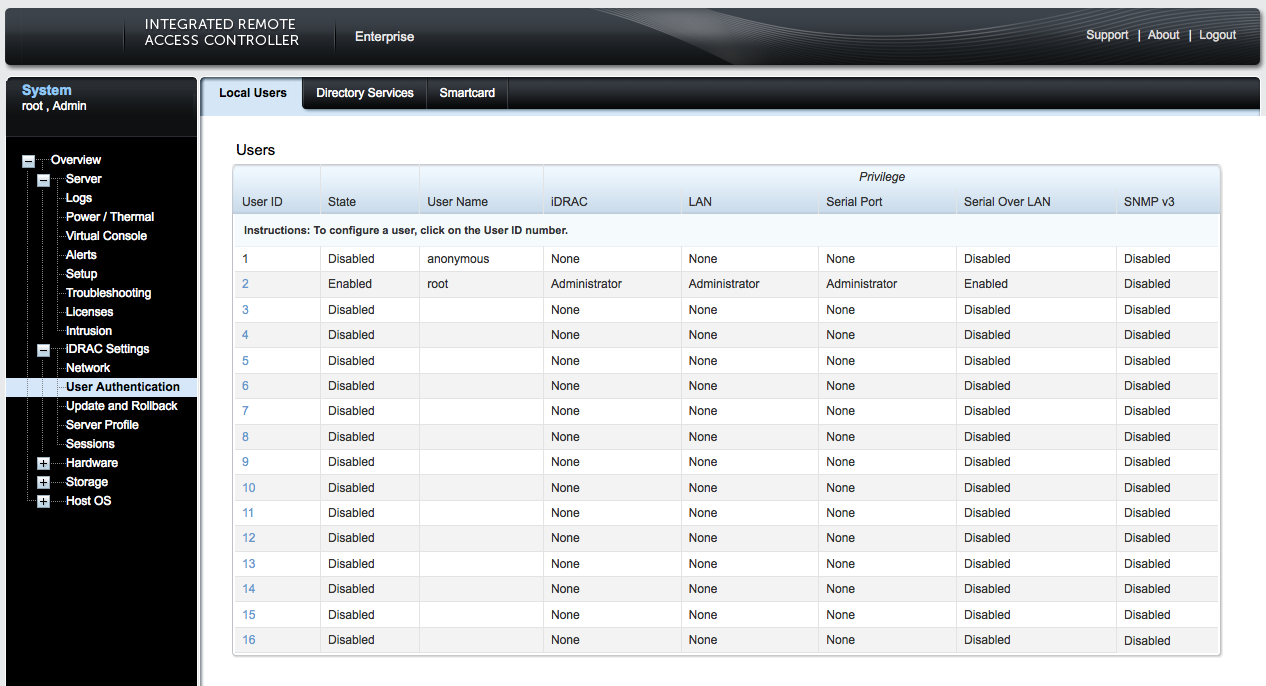This screenshot has width=1266, height=686.
Task: Select Update and Rollback in sidebar
Action: [x=121, y=406]
